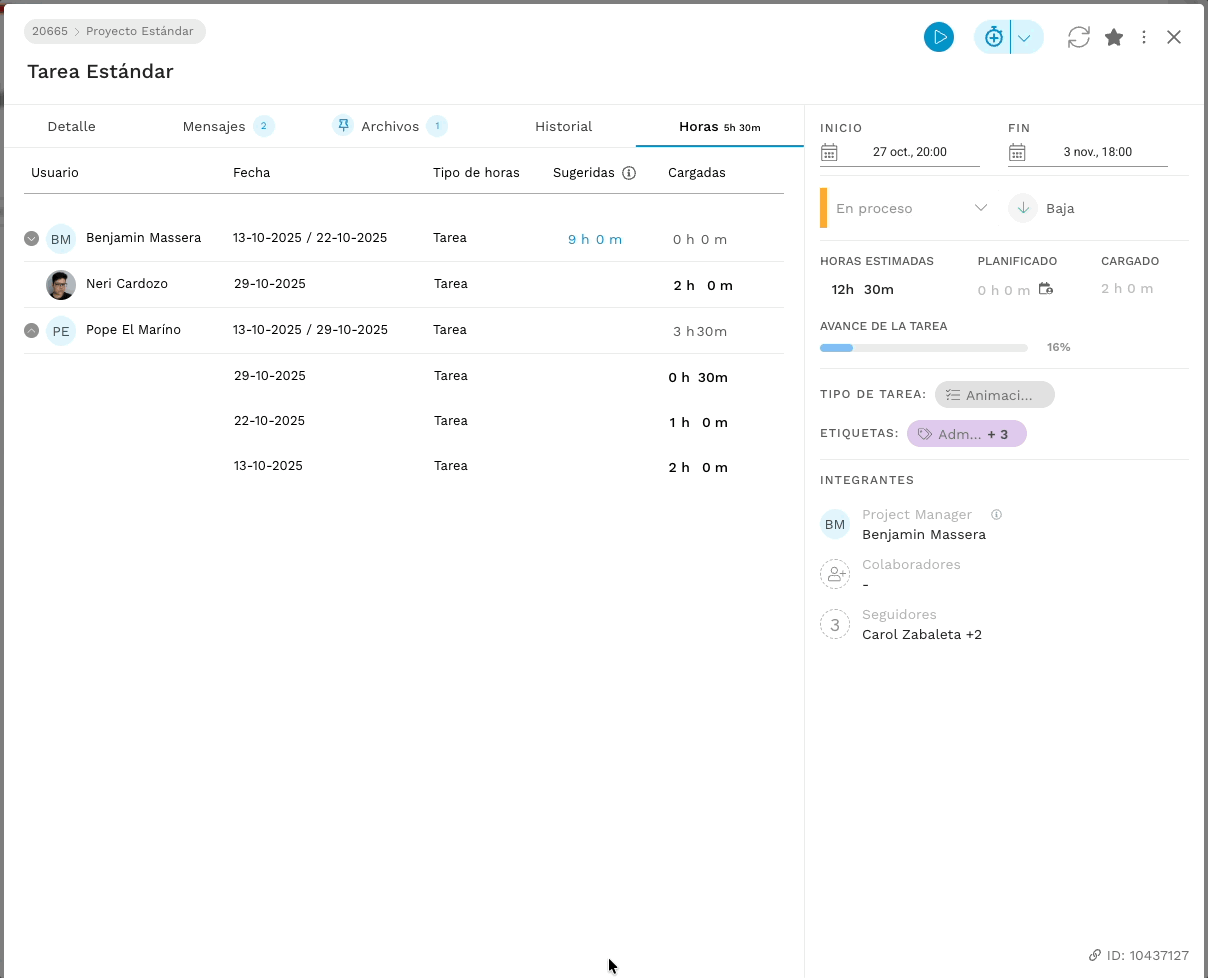The width and height of the screenshot is (1208, 978).
Task: Click the 0 h 30m entry dated 29-10-2025
Action: (x=698, y=378)
